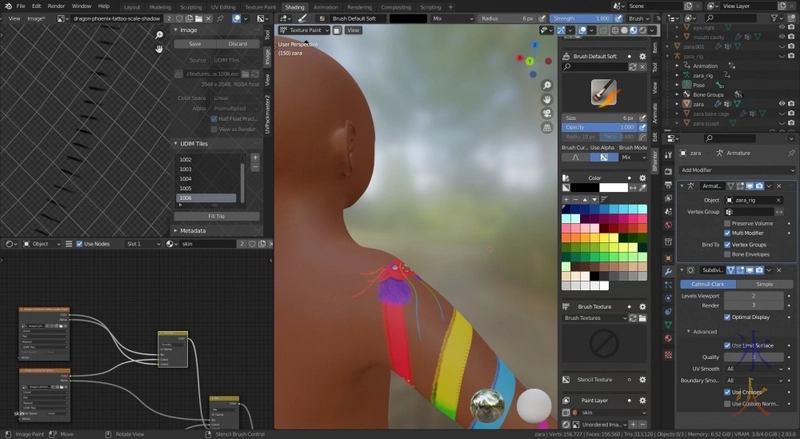Open the Render menu
Image resolution: width=800 pixels, height=439 pixels.
[x=56, y=6]
